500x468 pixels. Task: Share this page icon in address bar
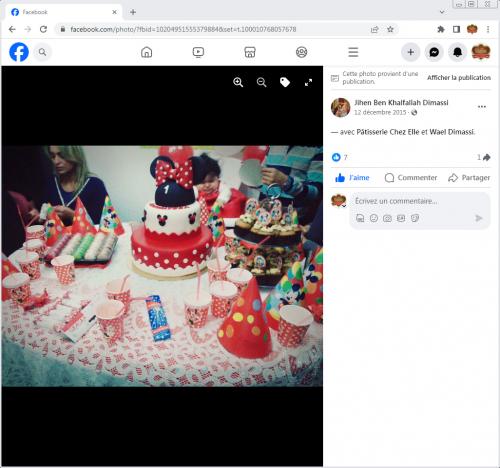click(375, 29)
